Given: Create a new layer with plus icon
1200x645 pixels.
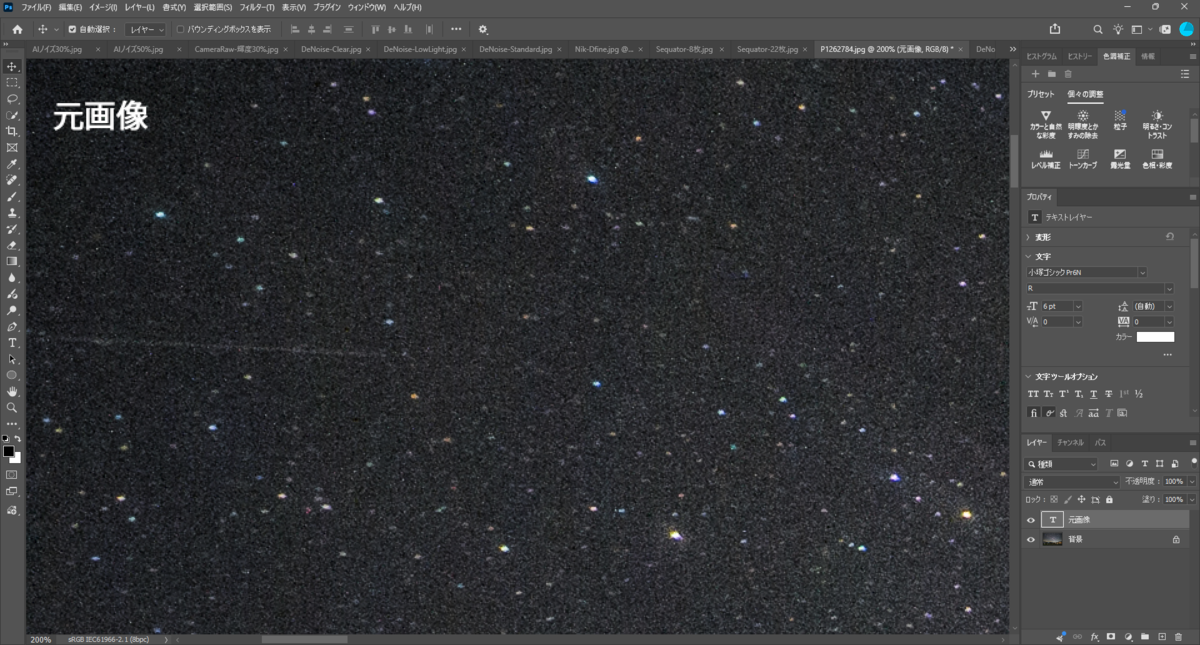Looking at the screenshot, I should [x=1161, y=636].
